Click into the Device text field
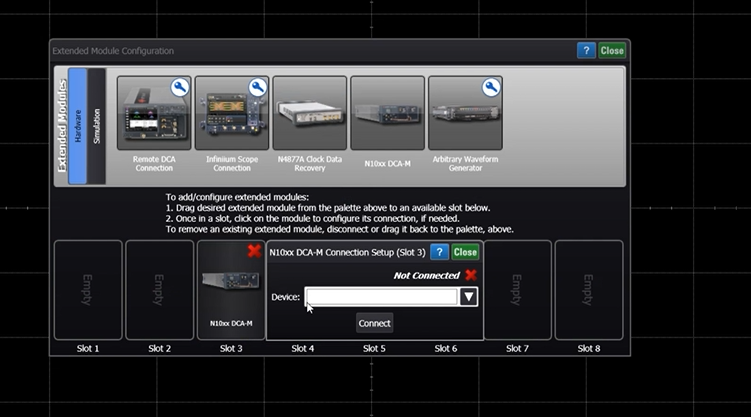 [x=381, y=297]
